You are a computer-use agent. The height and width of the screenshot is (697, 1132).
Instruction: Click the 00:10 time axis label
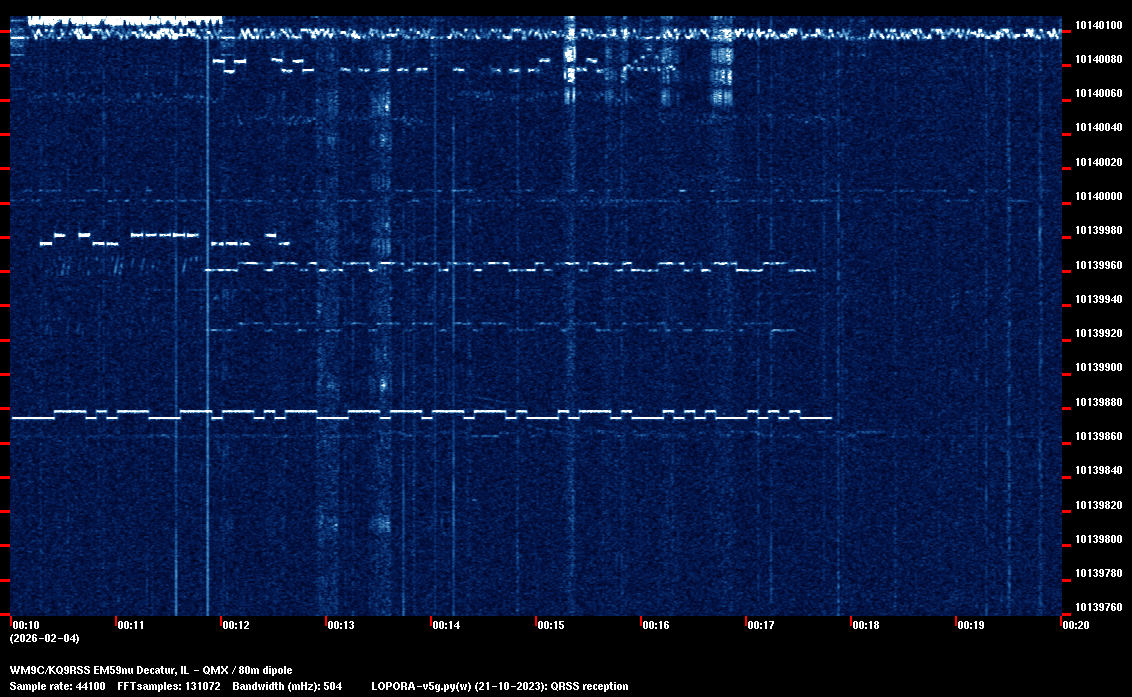click(25, 625)
